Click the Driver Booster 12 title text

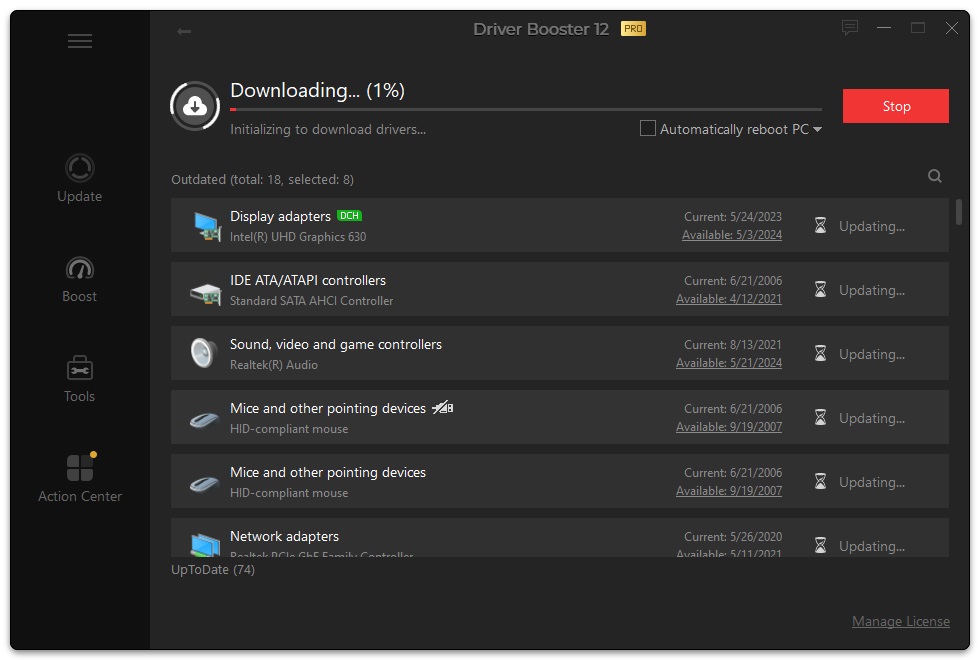pyautogui.click(x=541, y=29)
